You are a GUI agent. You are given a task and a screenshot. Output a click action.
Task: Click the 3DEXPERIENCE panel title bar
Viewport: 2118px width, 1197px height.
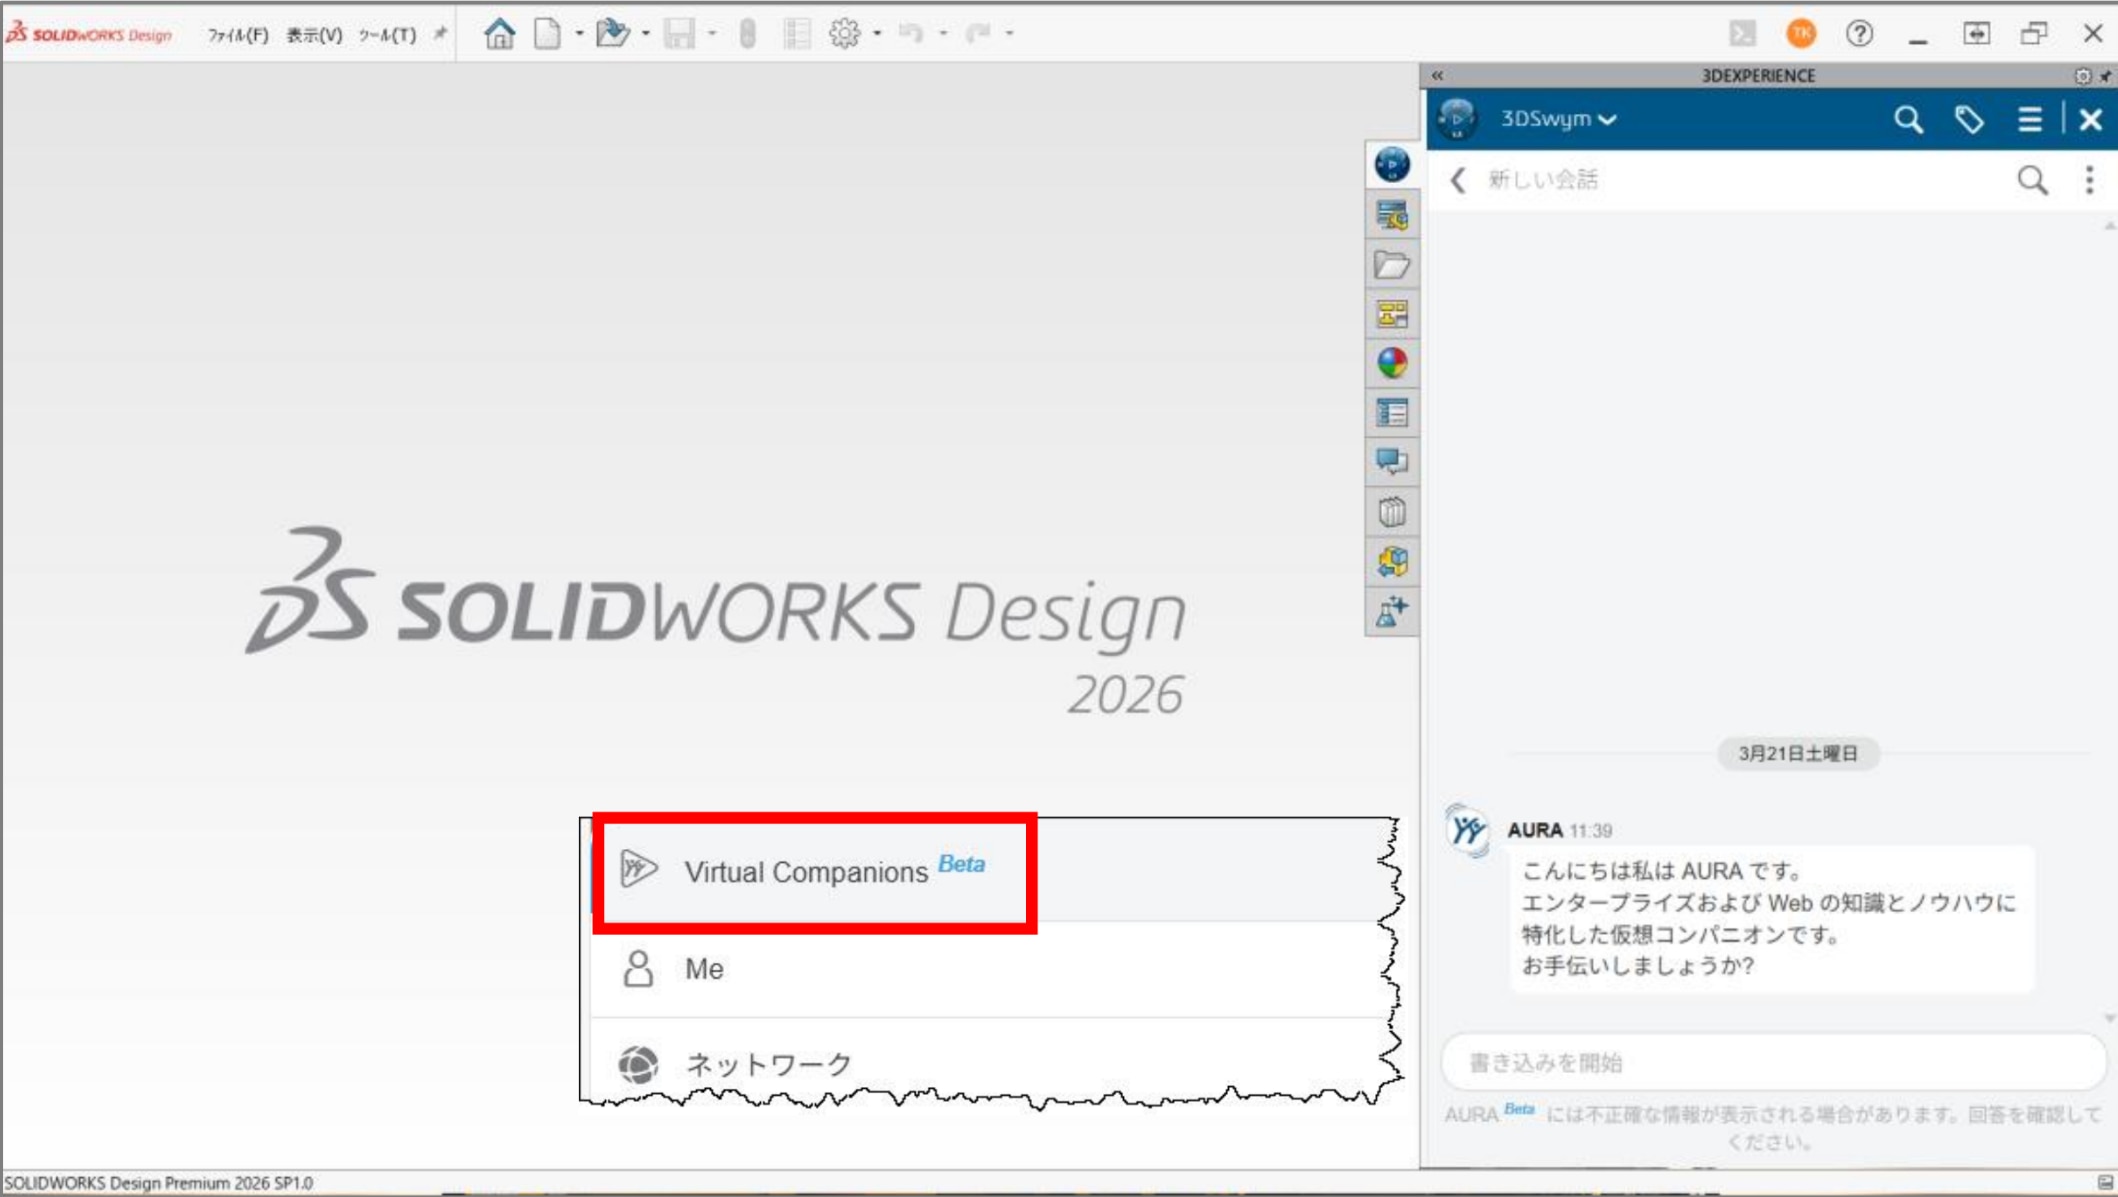[1758, 76]
